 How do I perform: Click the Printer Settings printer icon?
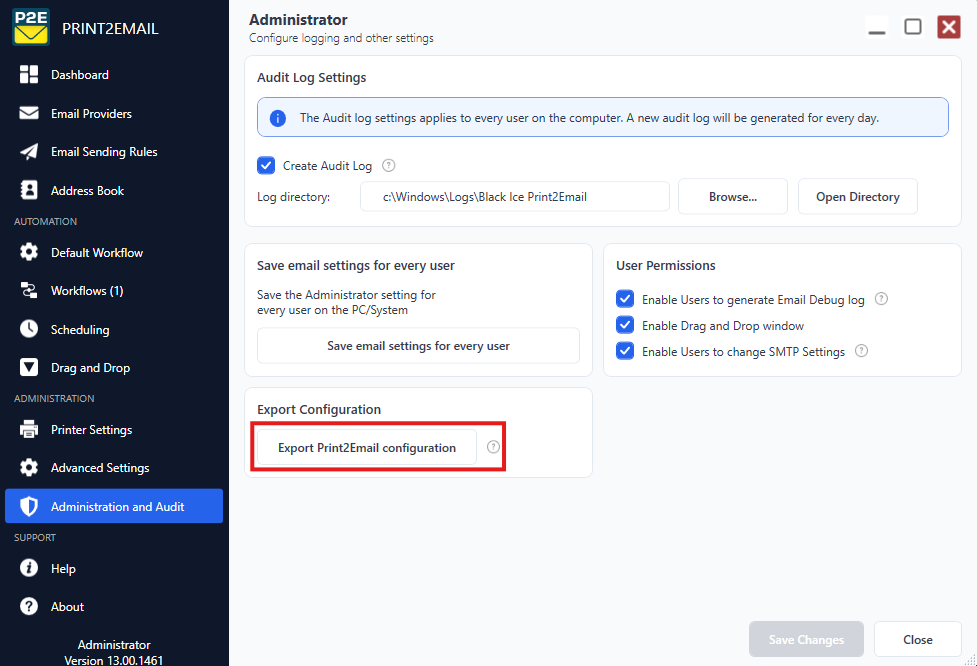click(29, 429)
